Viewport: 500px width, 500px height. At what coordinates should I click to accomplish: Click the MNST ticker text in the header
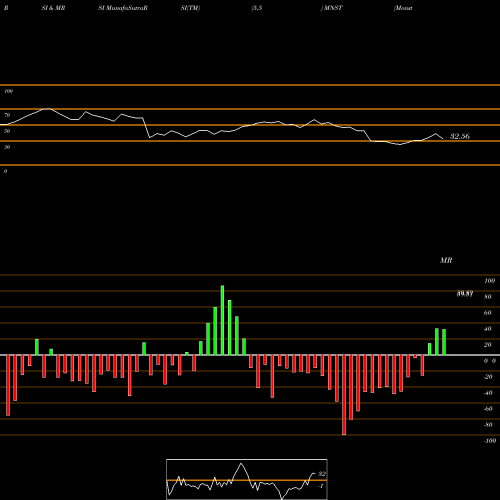pos(333,8)
